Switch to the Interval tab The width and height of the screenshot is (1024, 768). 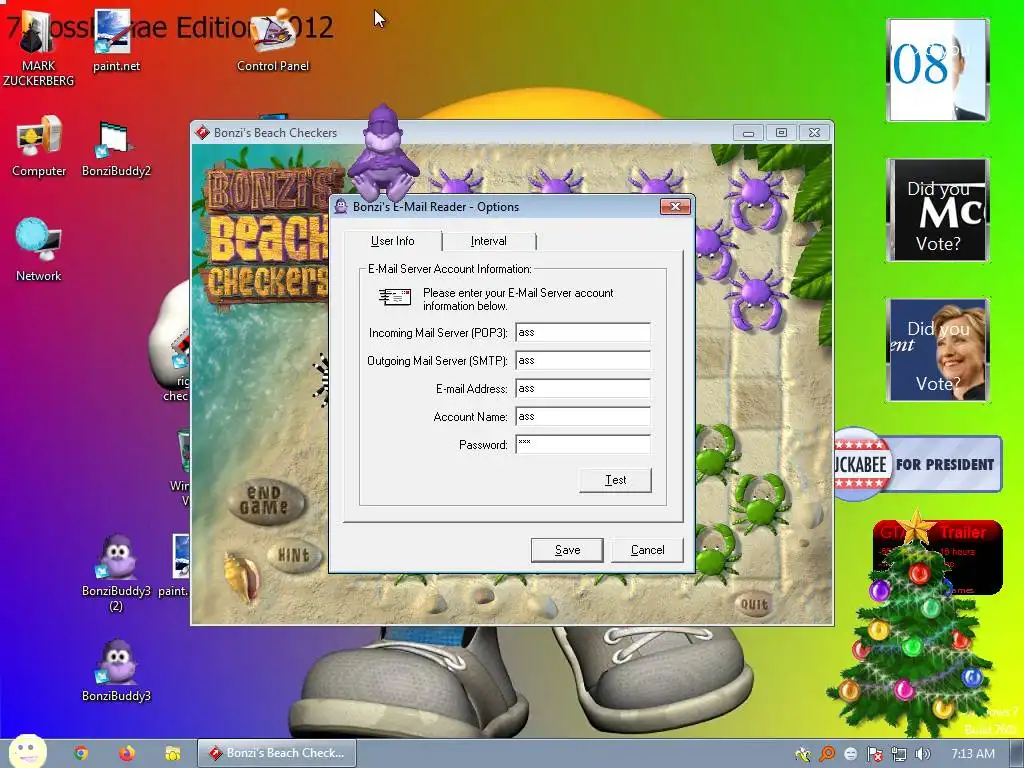(x=488, y=241)
